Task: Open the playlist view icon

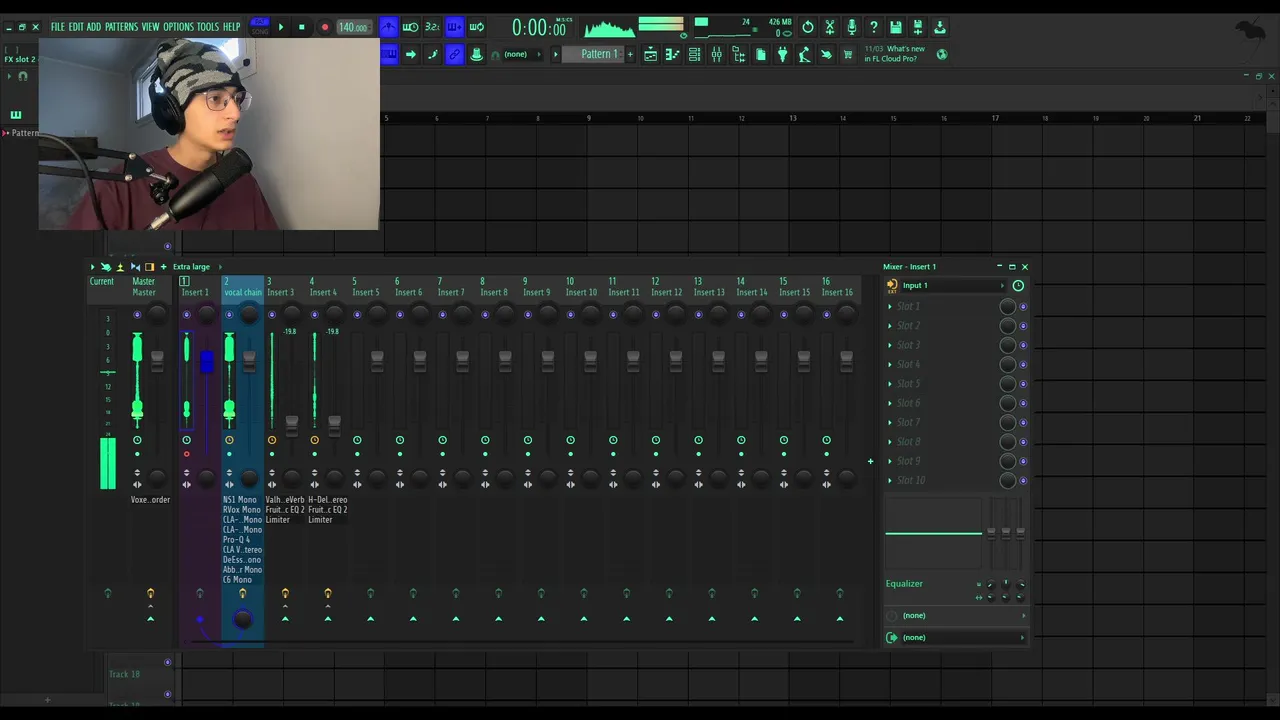Action: (650, 54)
